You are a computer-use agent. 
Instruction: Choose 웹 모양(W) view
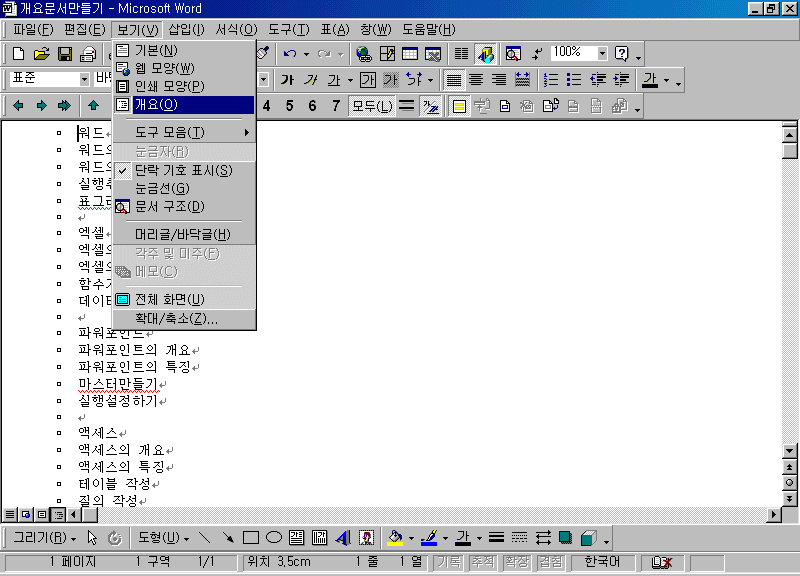(x=184, y=68)
